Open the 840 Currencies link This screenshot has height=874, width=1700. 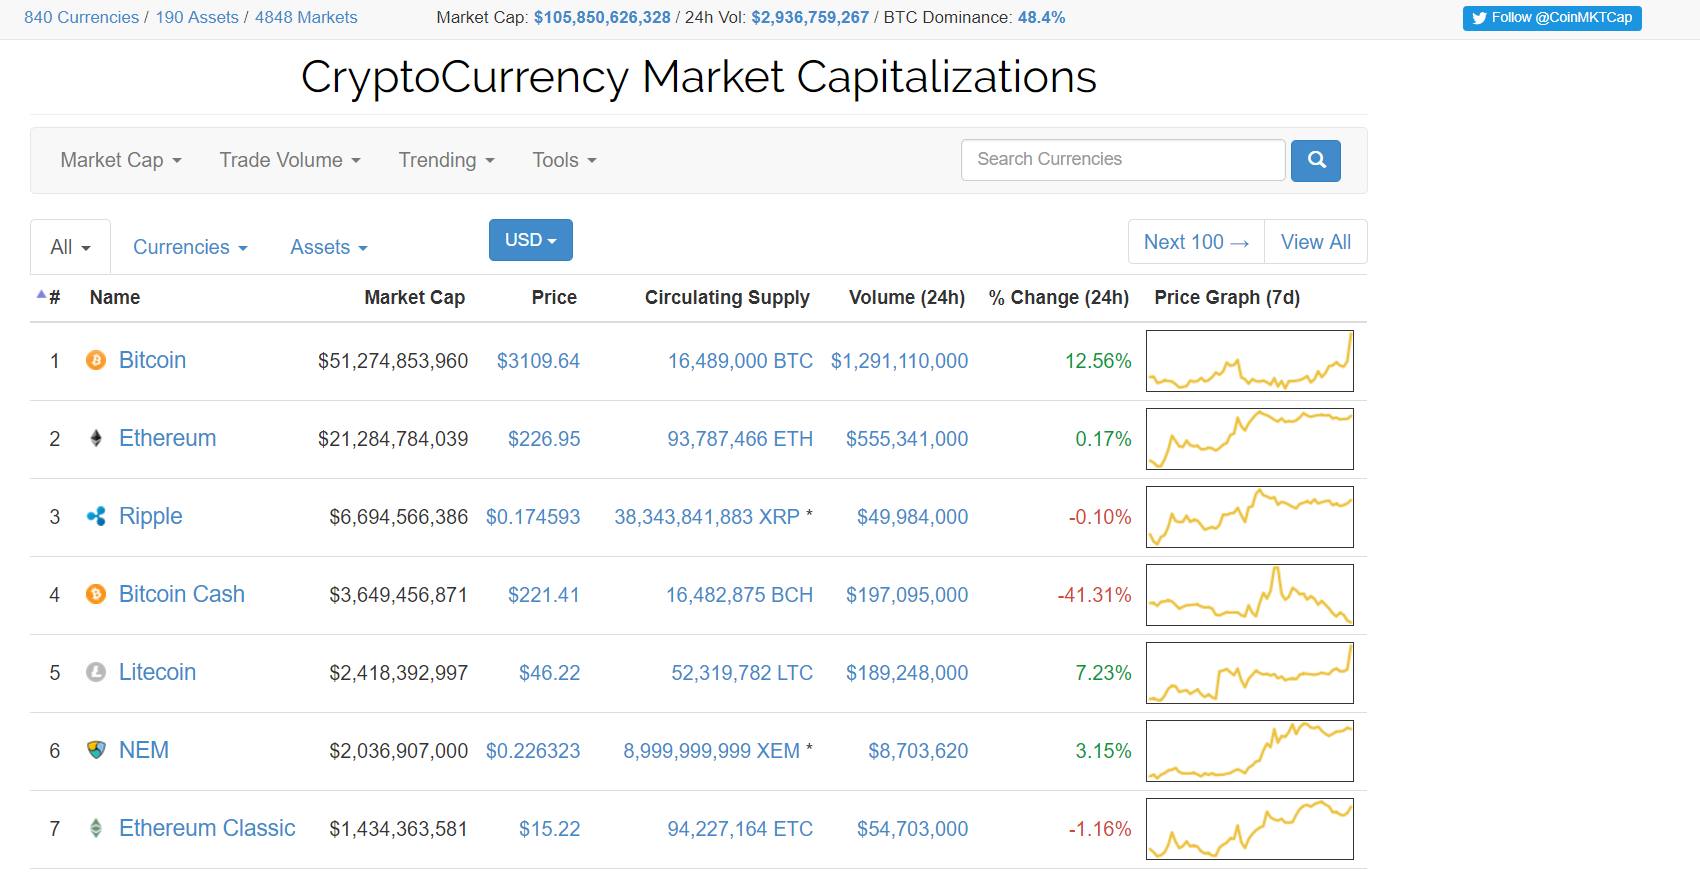point(82,18)
